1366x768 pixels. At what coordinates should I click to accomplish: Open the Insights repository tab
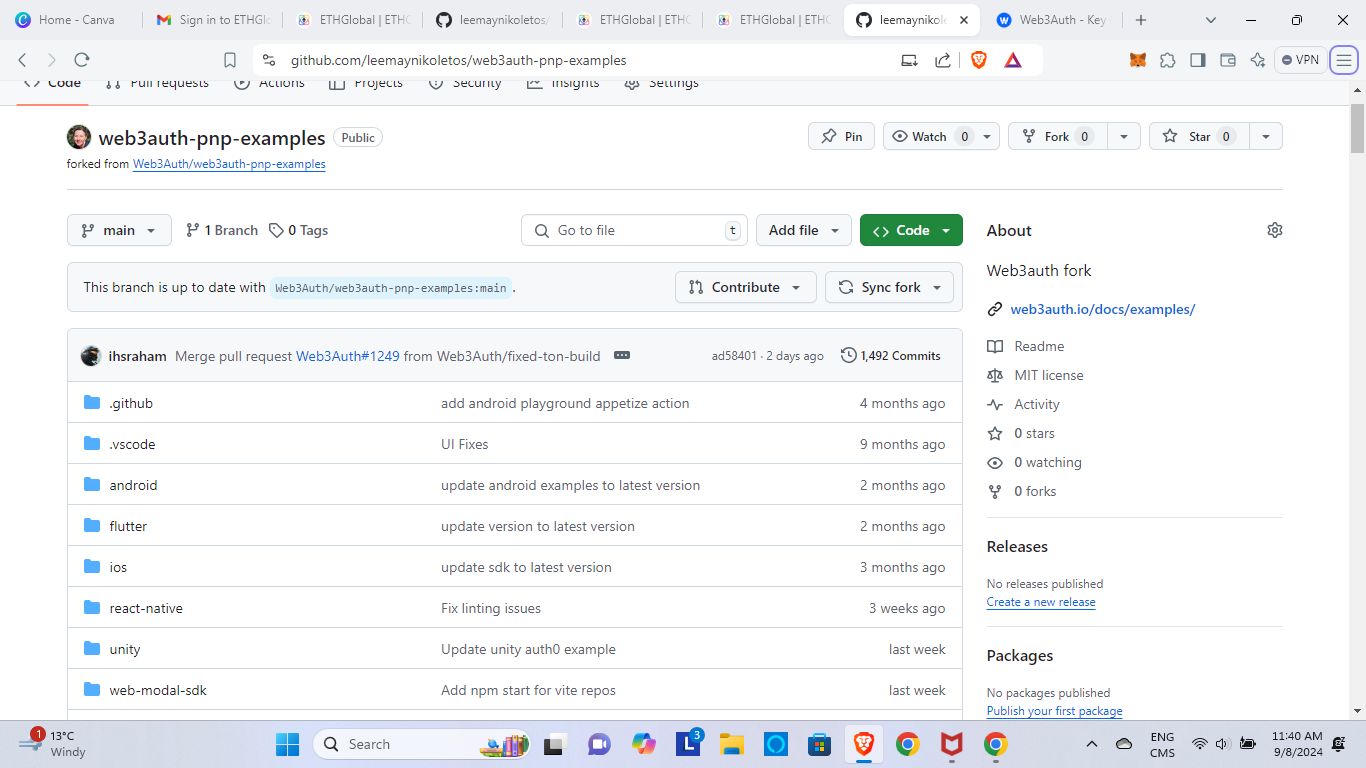(563, 82)
